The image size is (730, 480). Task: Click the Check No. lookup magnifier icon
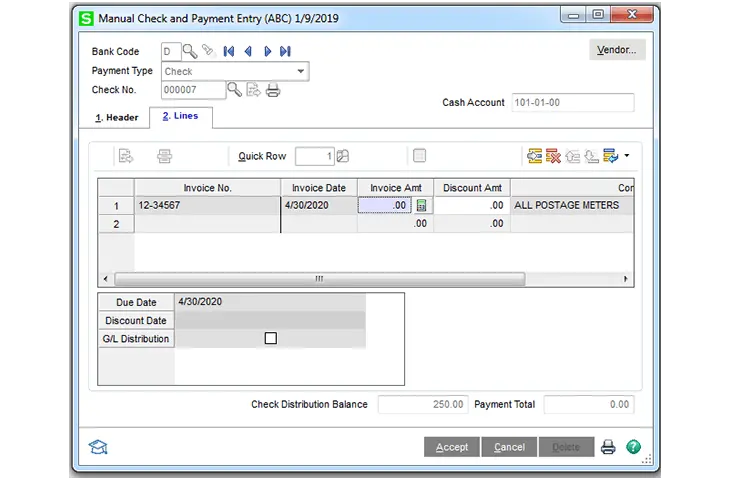point(234,90)
